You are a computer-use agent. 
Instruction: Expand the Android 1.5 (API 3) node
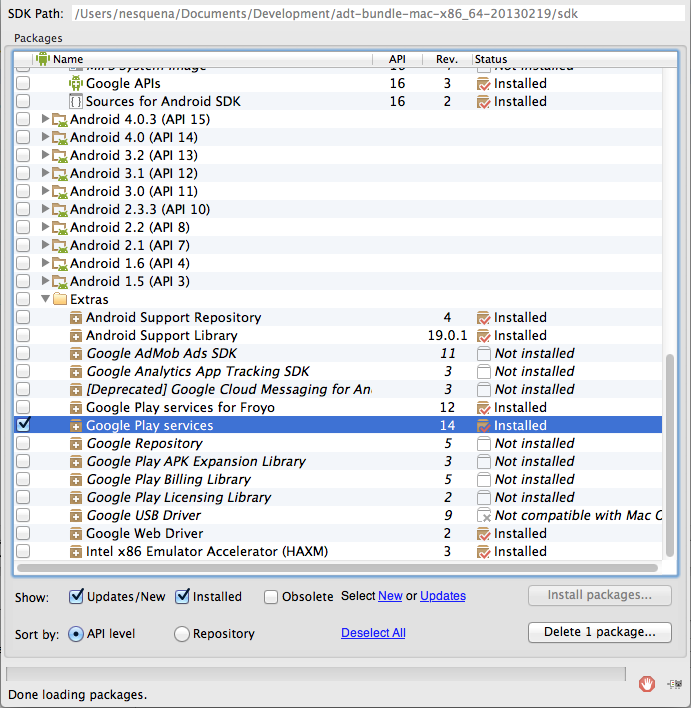pos(45,281)
